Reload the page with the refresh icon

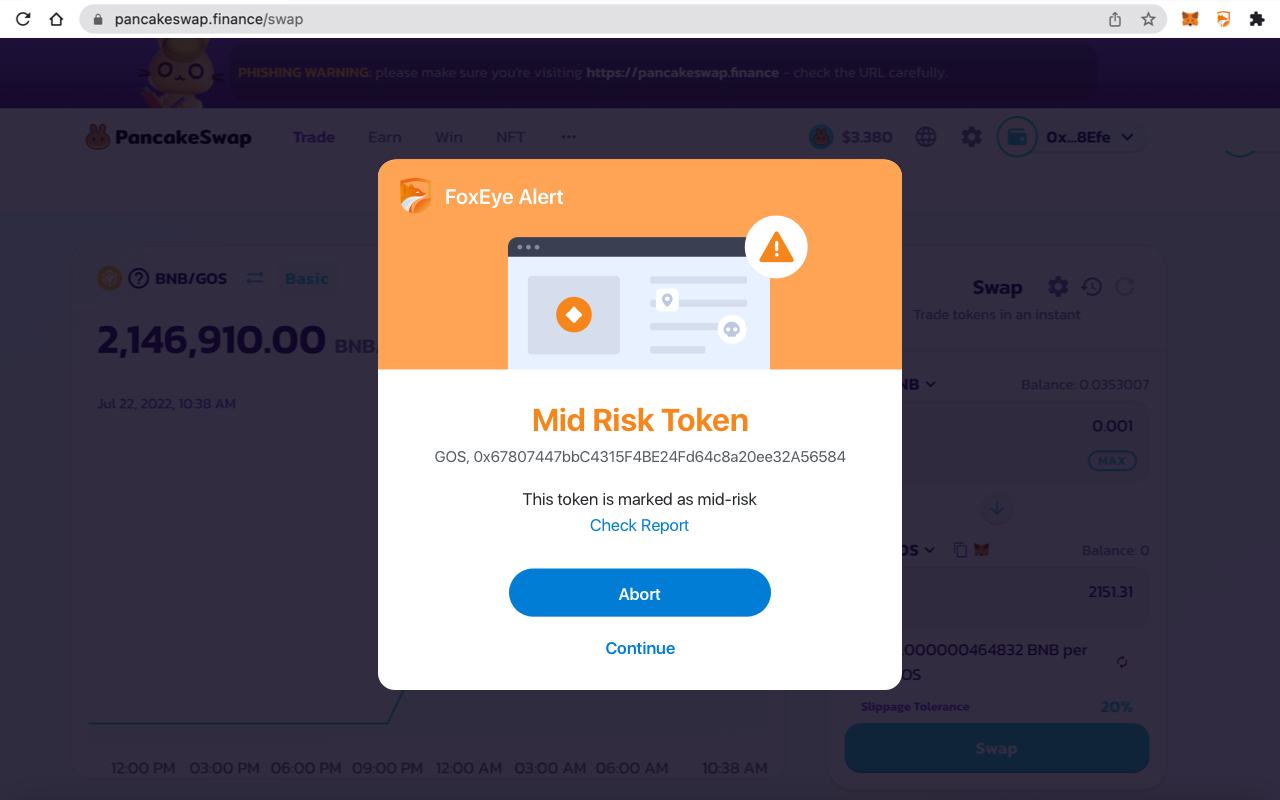click(x=23, y=19)
